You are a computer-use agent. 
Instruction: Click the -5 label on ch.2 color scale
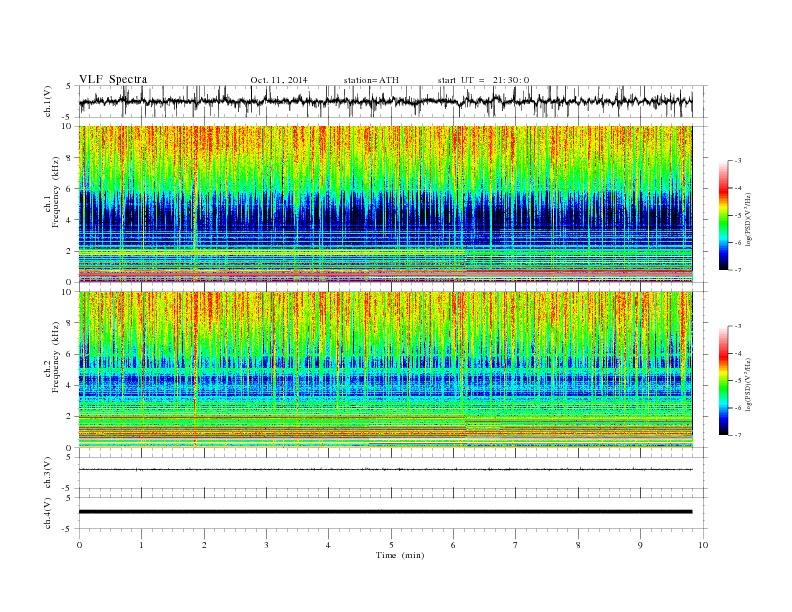tap(738, 380)
